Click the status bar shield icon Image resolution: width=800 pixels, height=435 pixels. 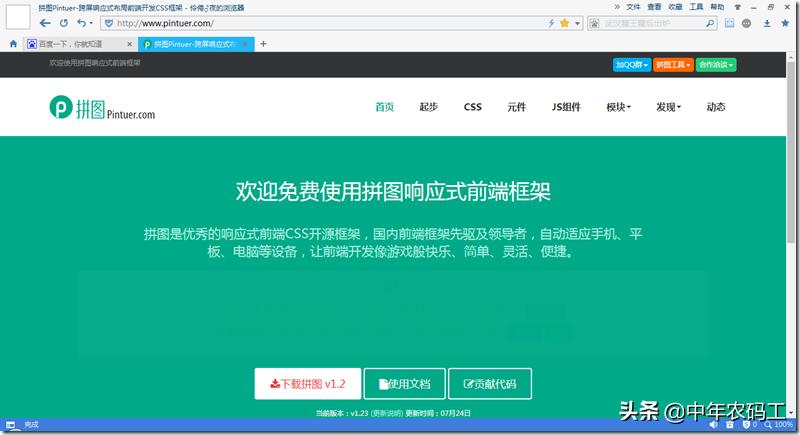746,424
